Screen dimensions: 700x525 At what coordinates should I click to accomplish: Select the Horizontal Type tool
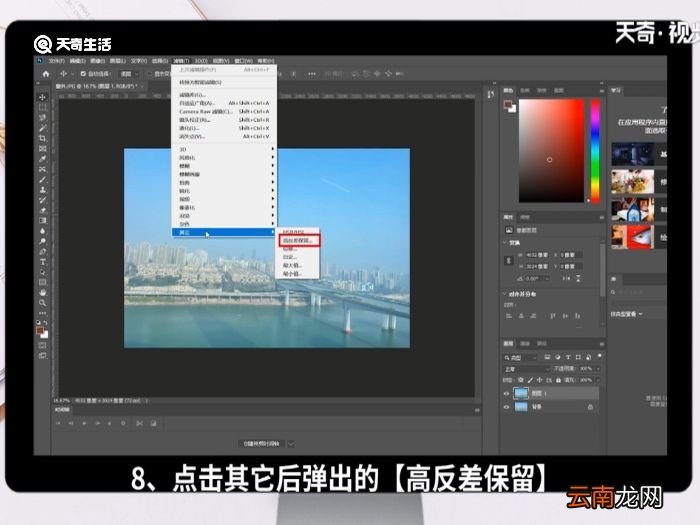point(42,262)
